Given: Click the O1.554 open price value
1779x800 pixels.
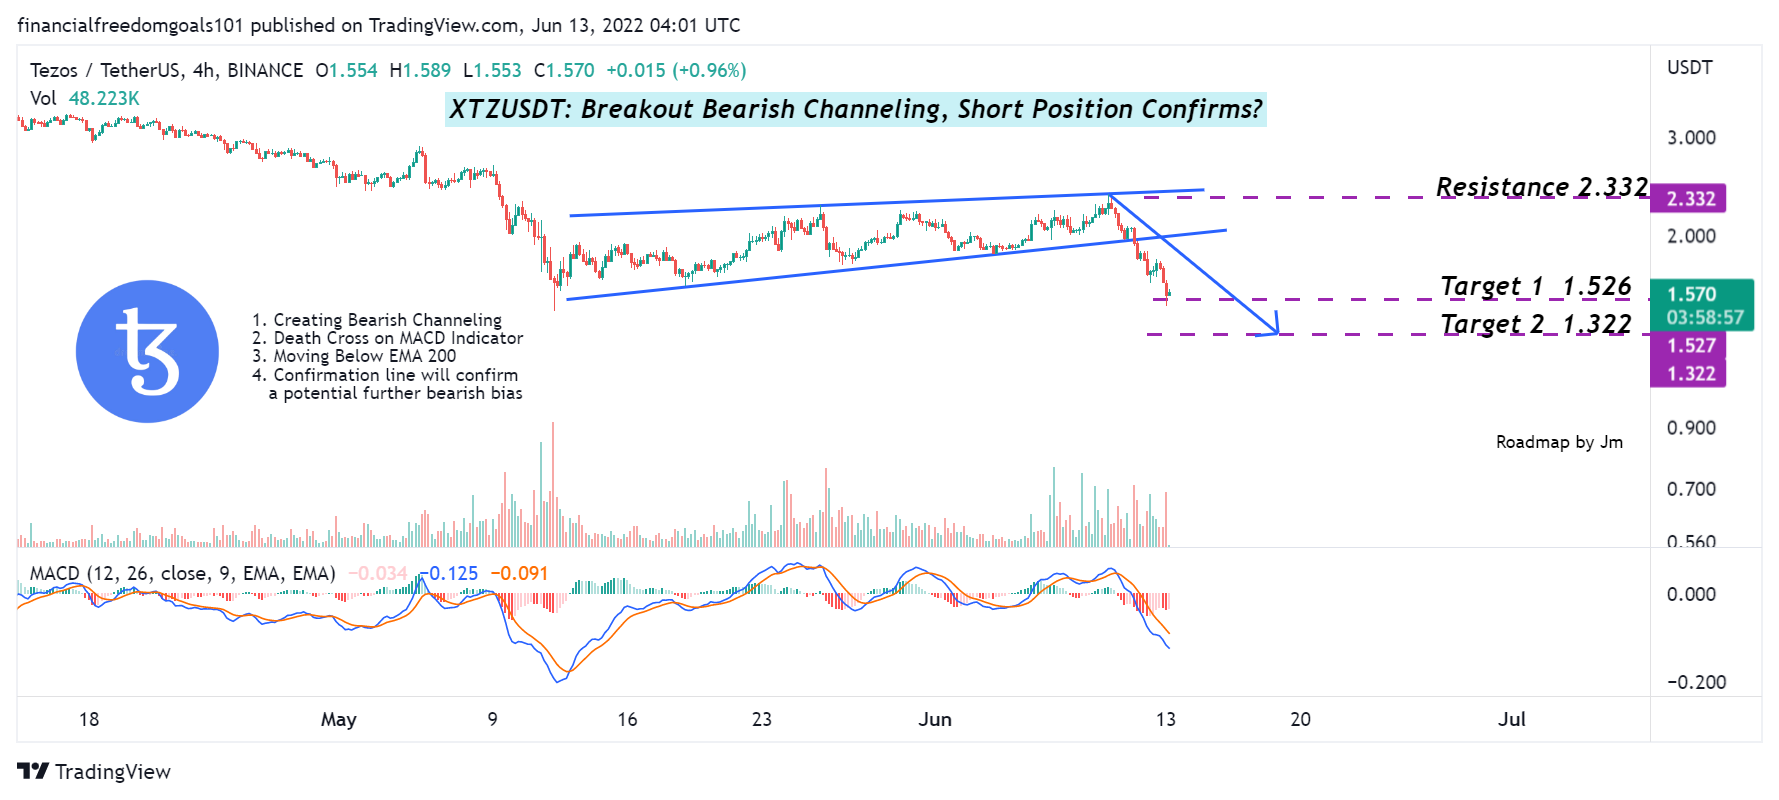Looking at the screenshot, I should tap(346, 70).
